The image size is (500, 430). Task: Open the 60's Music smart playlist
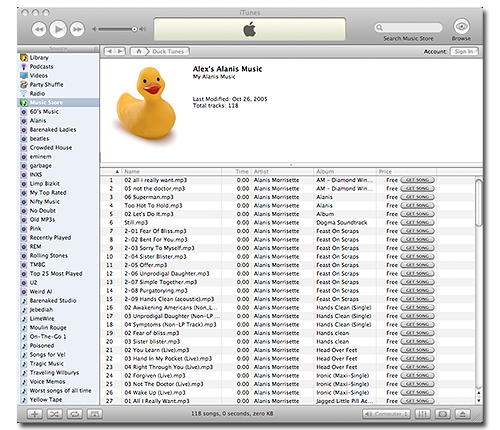click(x=58, y=112)
